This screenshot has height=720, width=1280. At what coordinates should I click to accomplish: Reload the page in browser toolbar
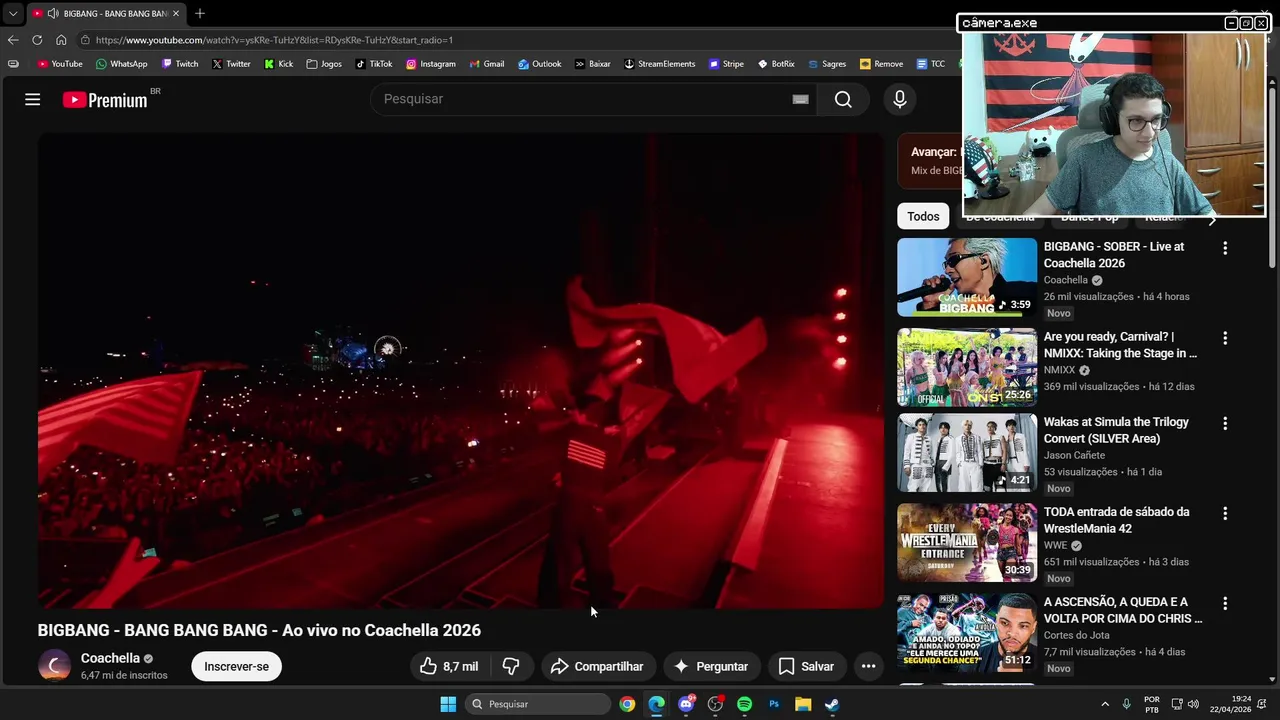point(37,40)
